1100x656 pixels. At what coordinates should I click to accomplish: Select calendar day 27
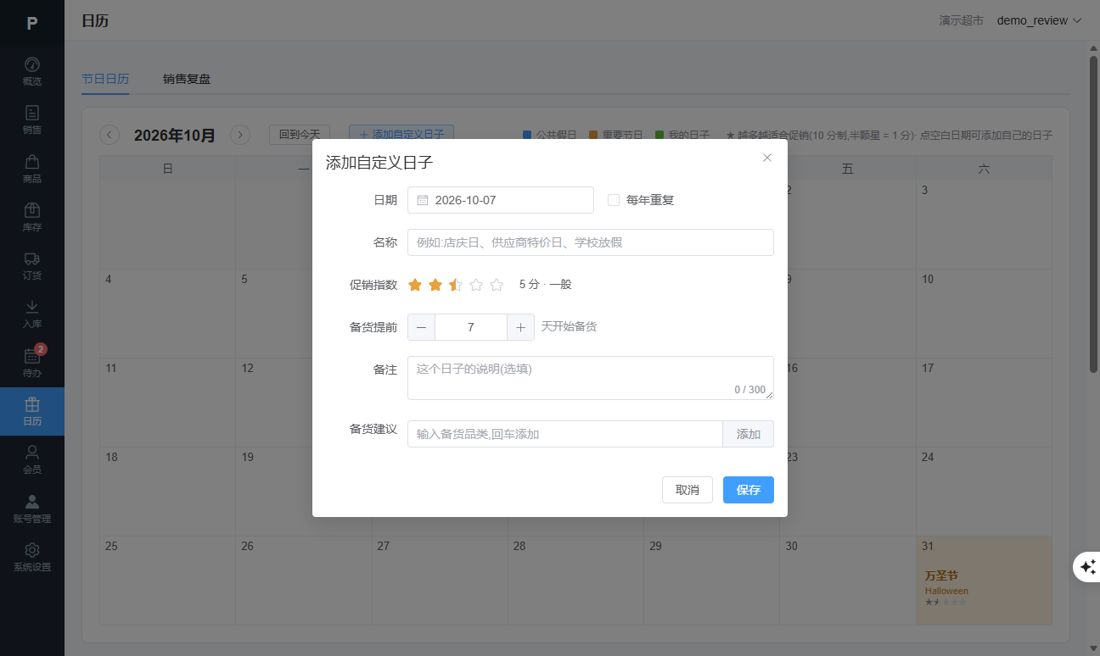[439, 580]
